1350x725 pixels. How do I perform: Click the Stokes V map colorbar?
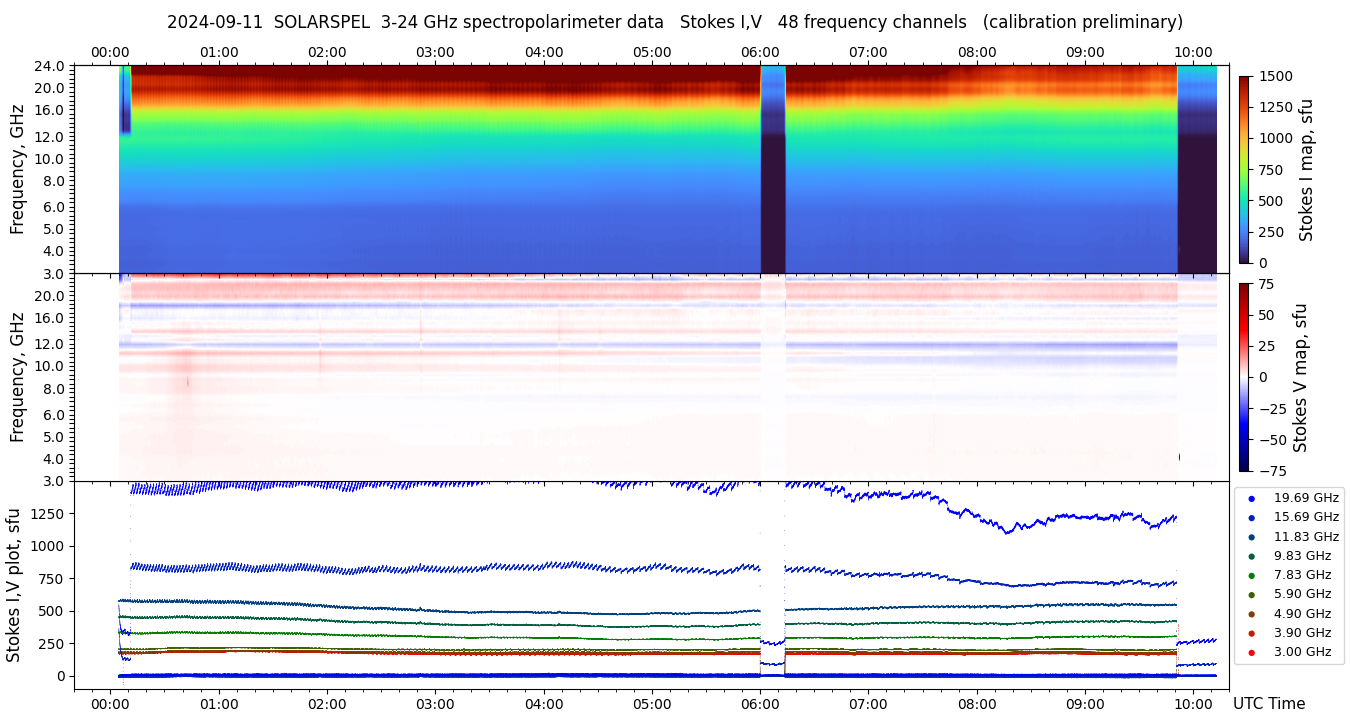(1244, 377)
